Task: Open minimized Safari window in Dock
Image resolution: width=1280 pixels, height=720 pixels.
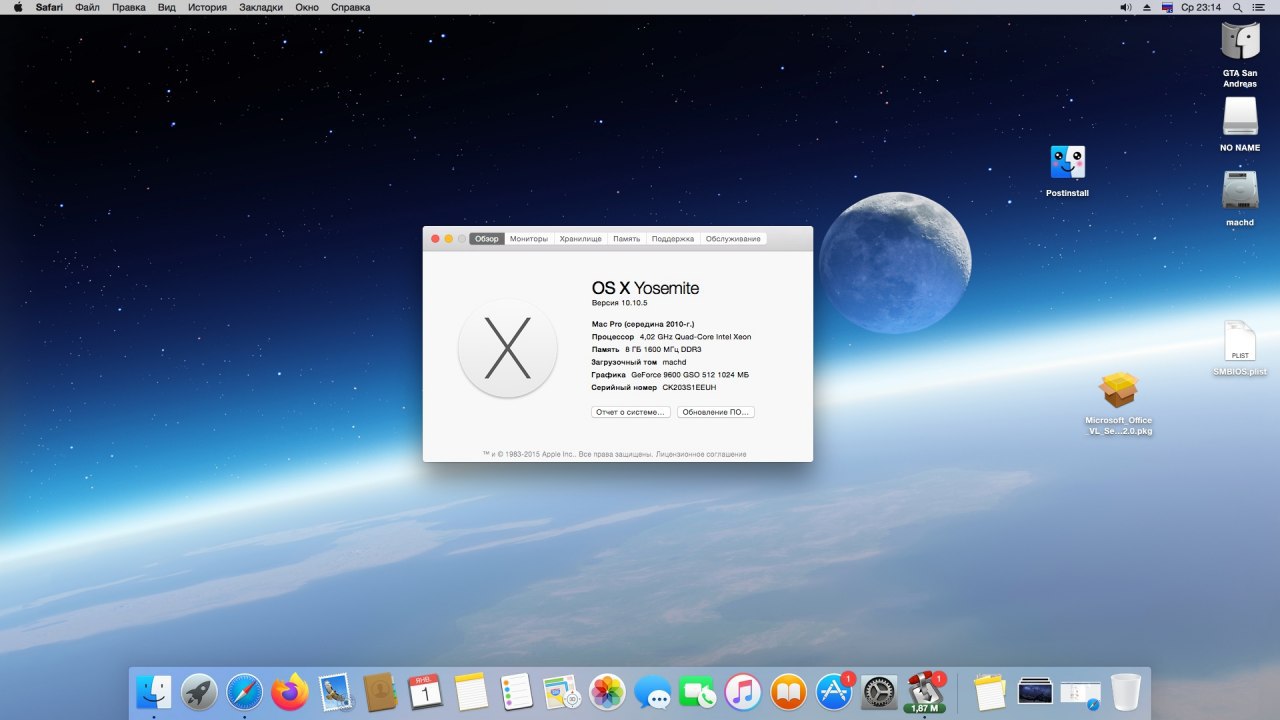Action: click(x=1080, y=692)
